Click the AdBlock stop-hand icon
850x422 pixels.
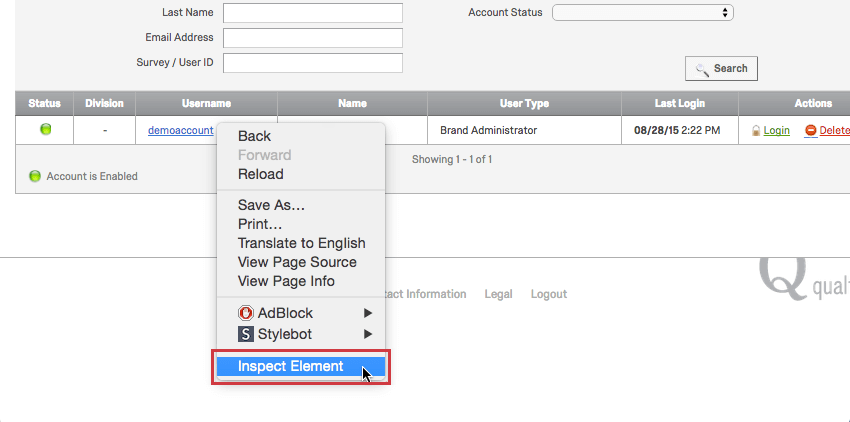pos(246,313)
